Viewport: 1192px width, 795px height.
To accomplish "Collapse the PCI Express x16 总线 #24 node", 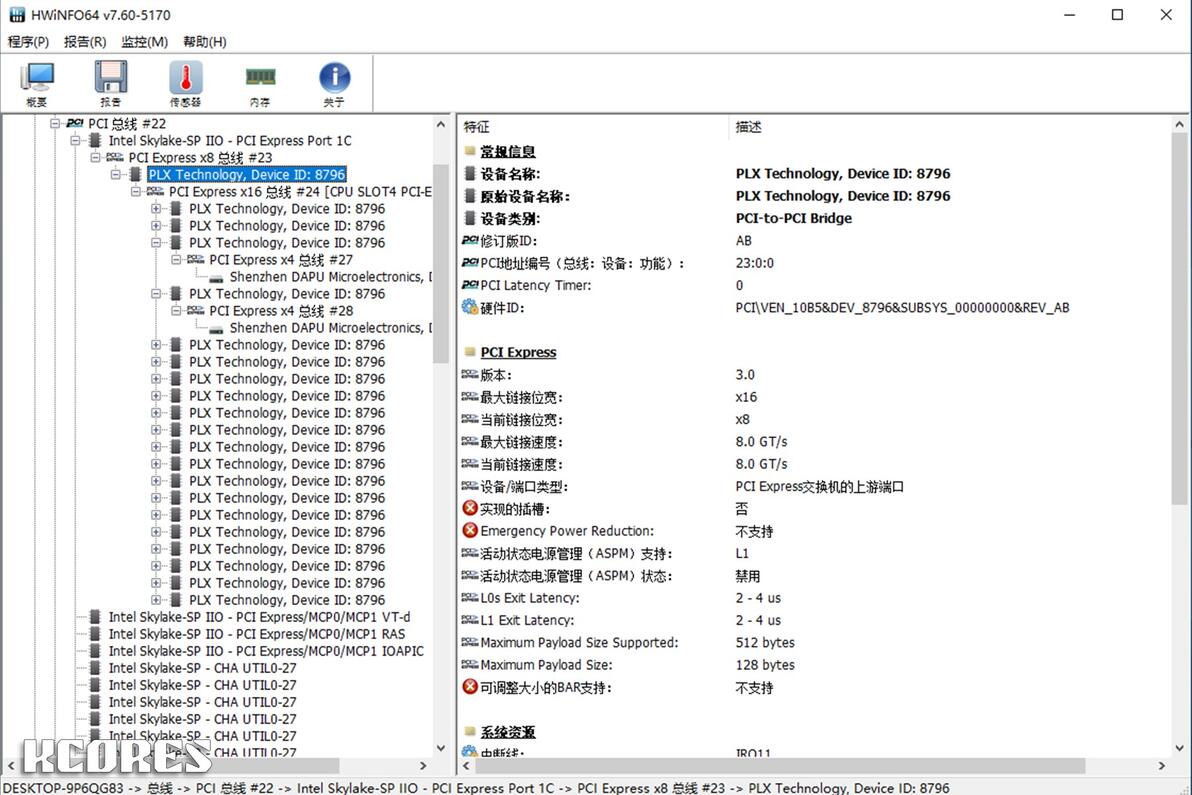I will tap(135, 192).
